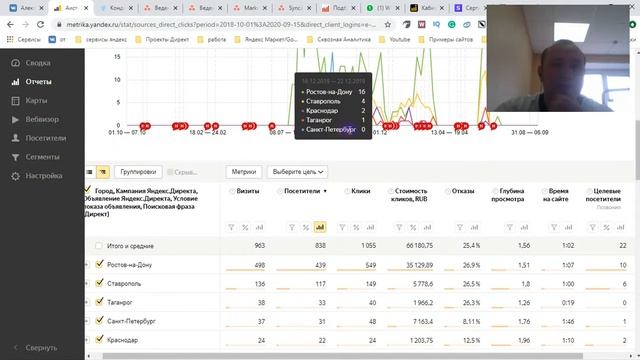
Task: Uncheck the Санкт-Петербург row checkbox
Action: click(x=99, y=320)
